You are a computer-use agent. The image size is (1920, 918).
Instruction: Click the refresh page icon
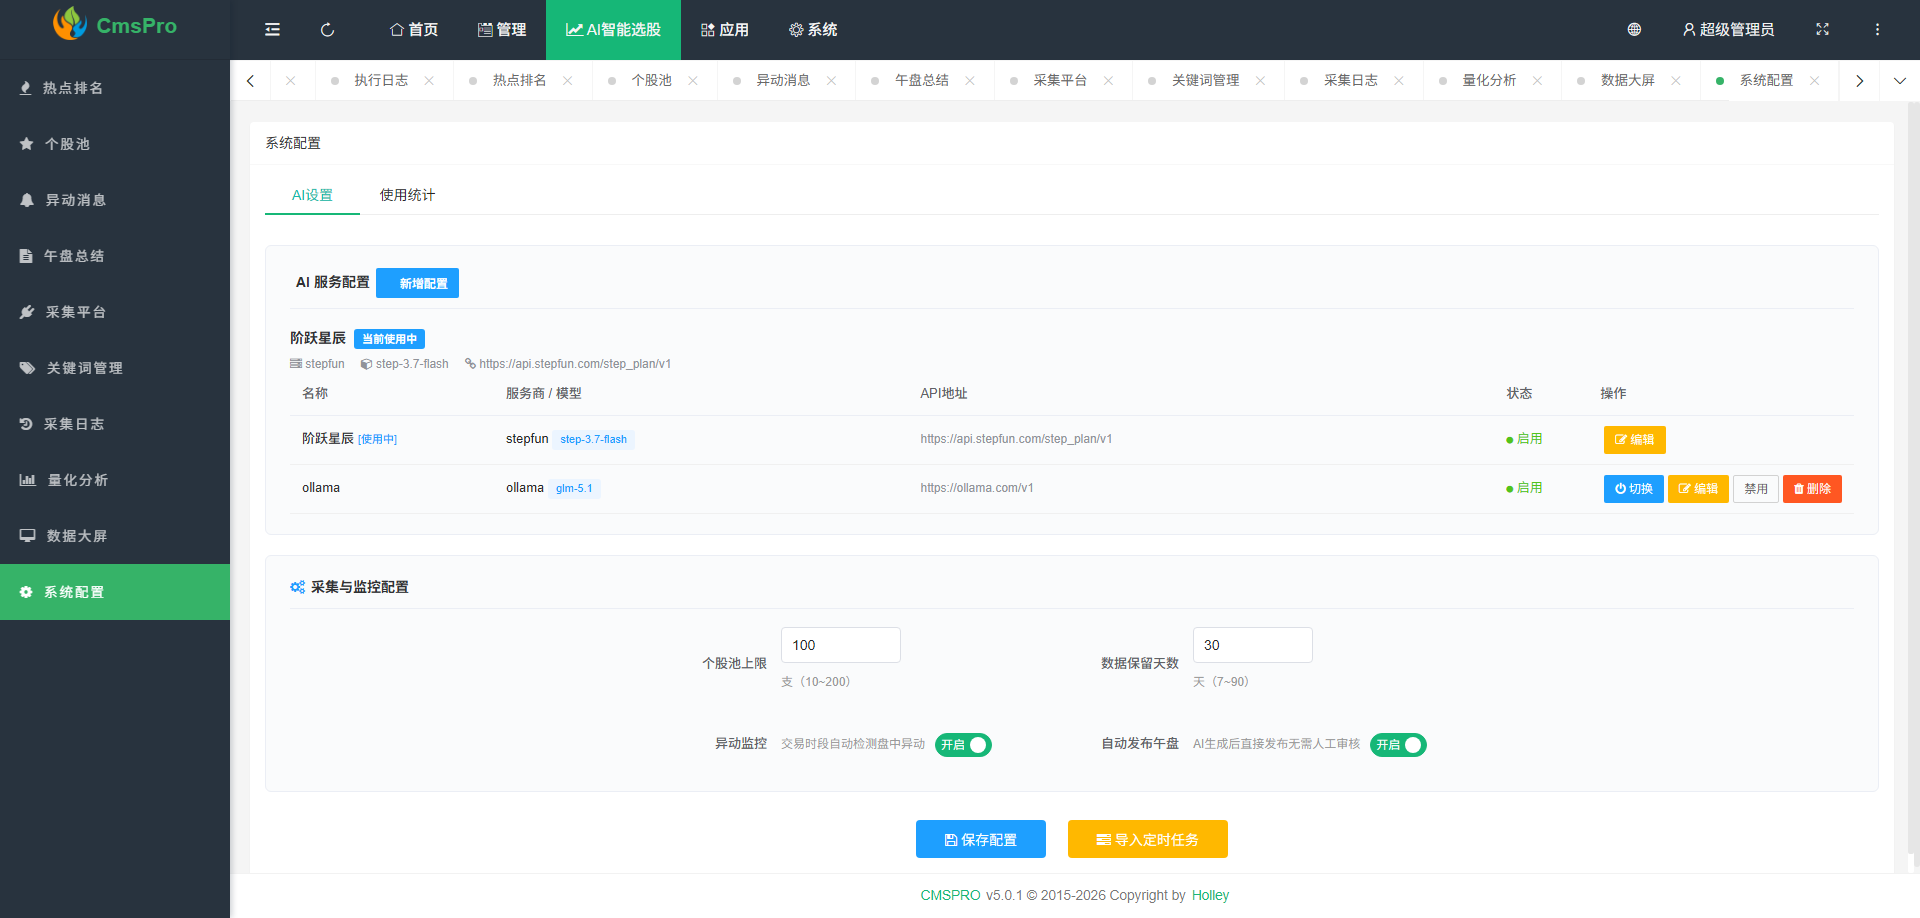(x=327, y=30)
